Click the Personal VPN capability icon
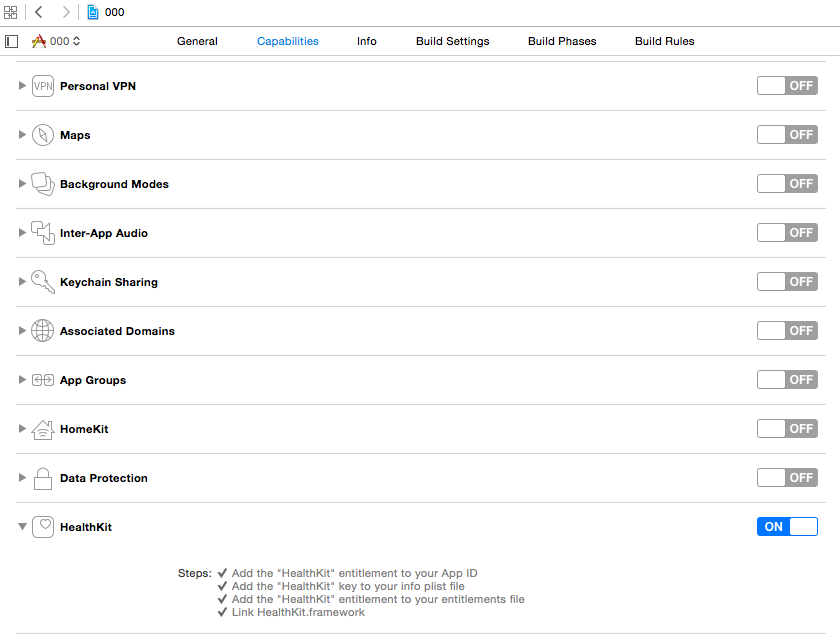 42,85
